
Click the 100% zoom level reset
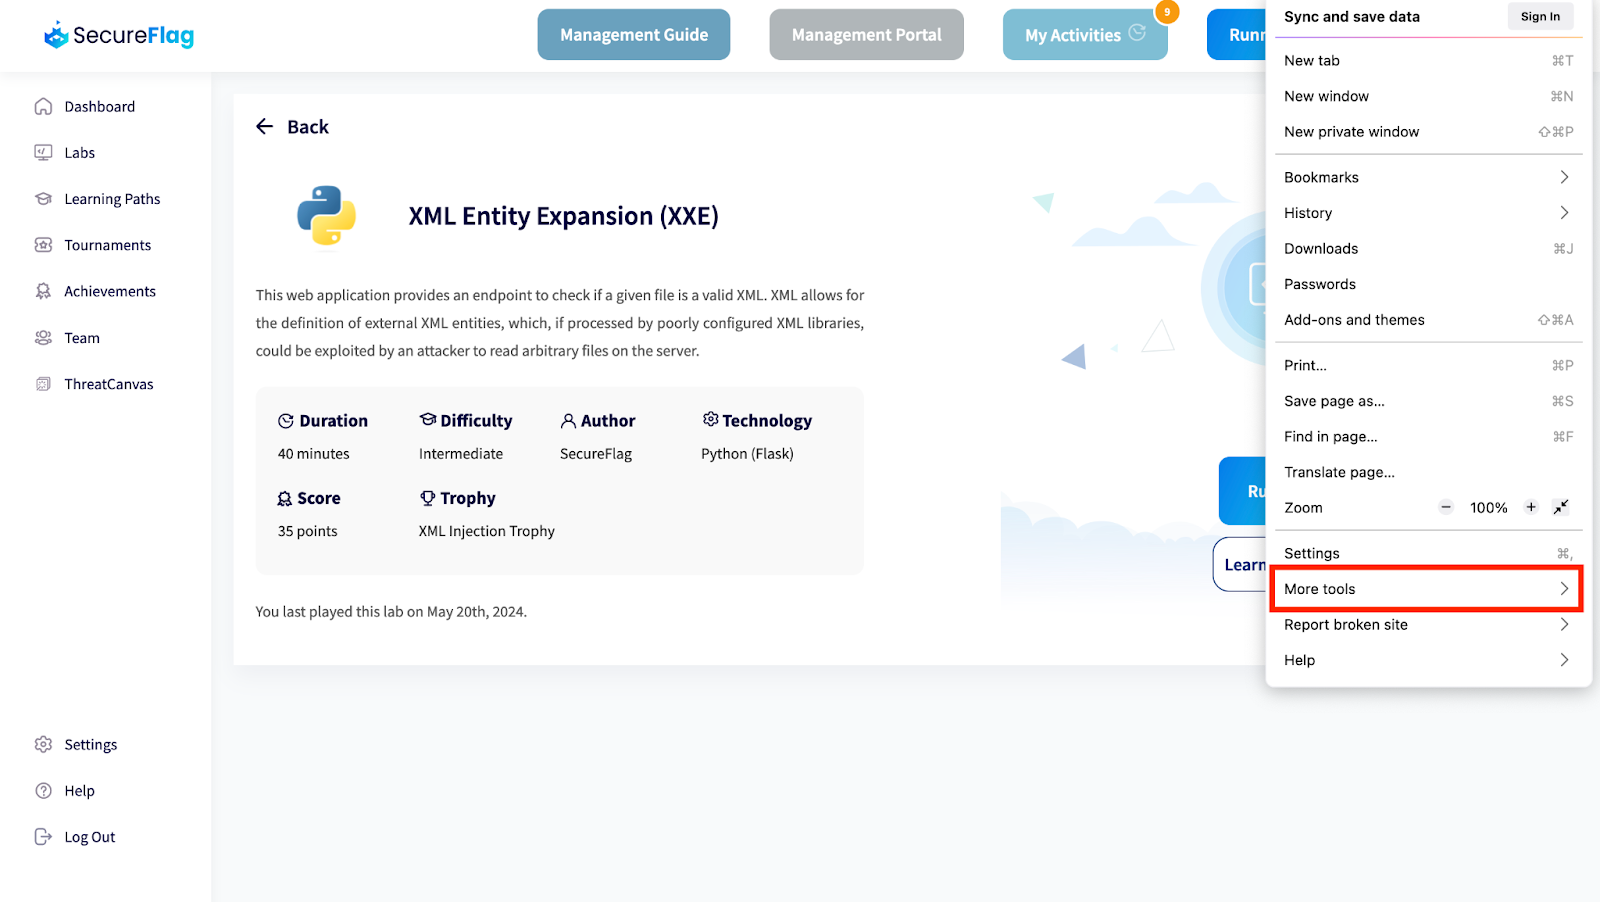tap(1488, 507)
